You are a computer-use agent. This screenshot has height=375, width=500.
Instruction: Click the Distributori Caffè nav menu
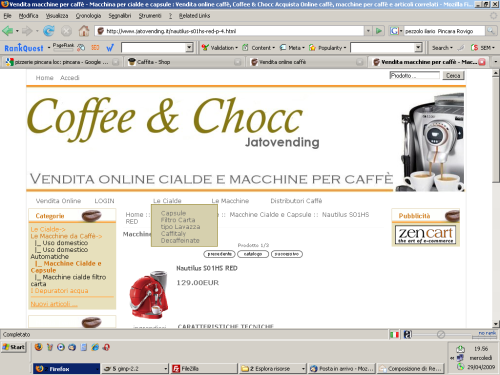point(296,201)
